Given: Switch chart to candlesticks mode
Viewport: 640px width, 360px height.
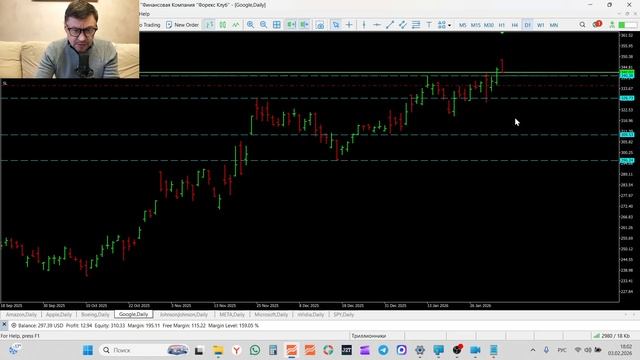Looking at the screenshot, I should 223,25.
